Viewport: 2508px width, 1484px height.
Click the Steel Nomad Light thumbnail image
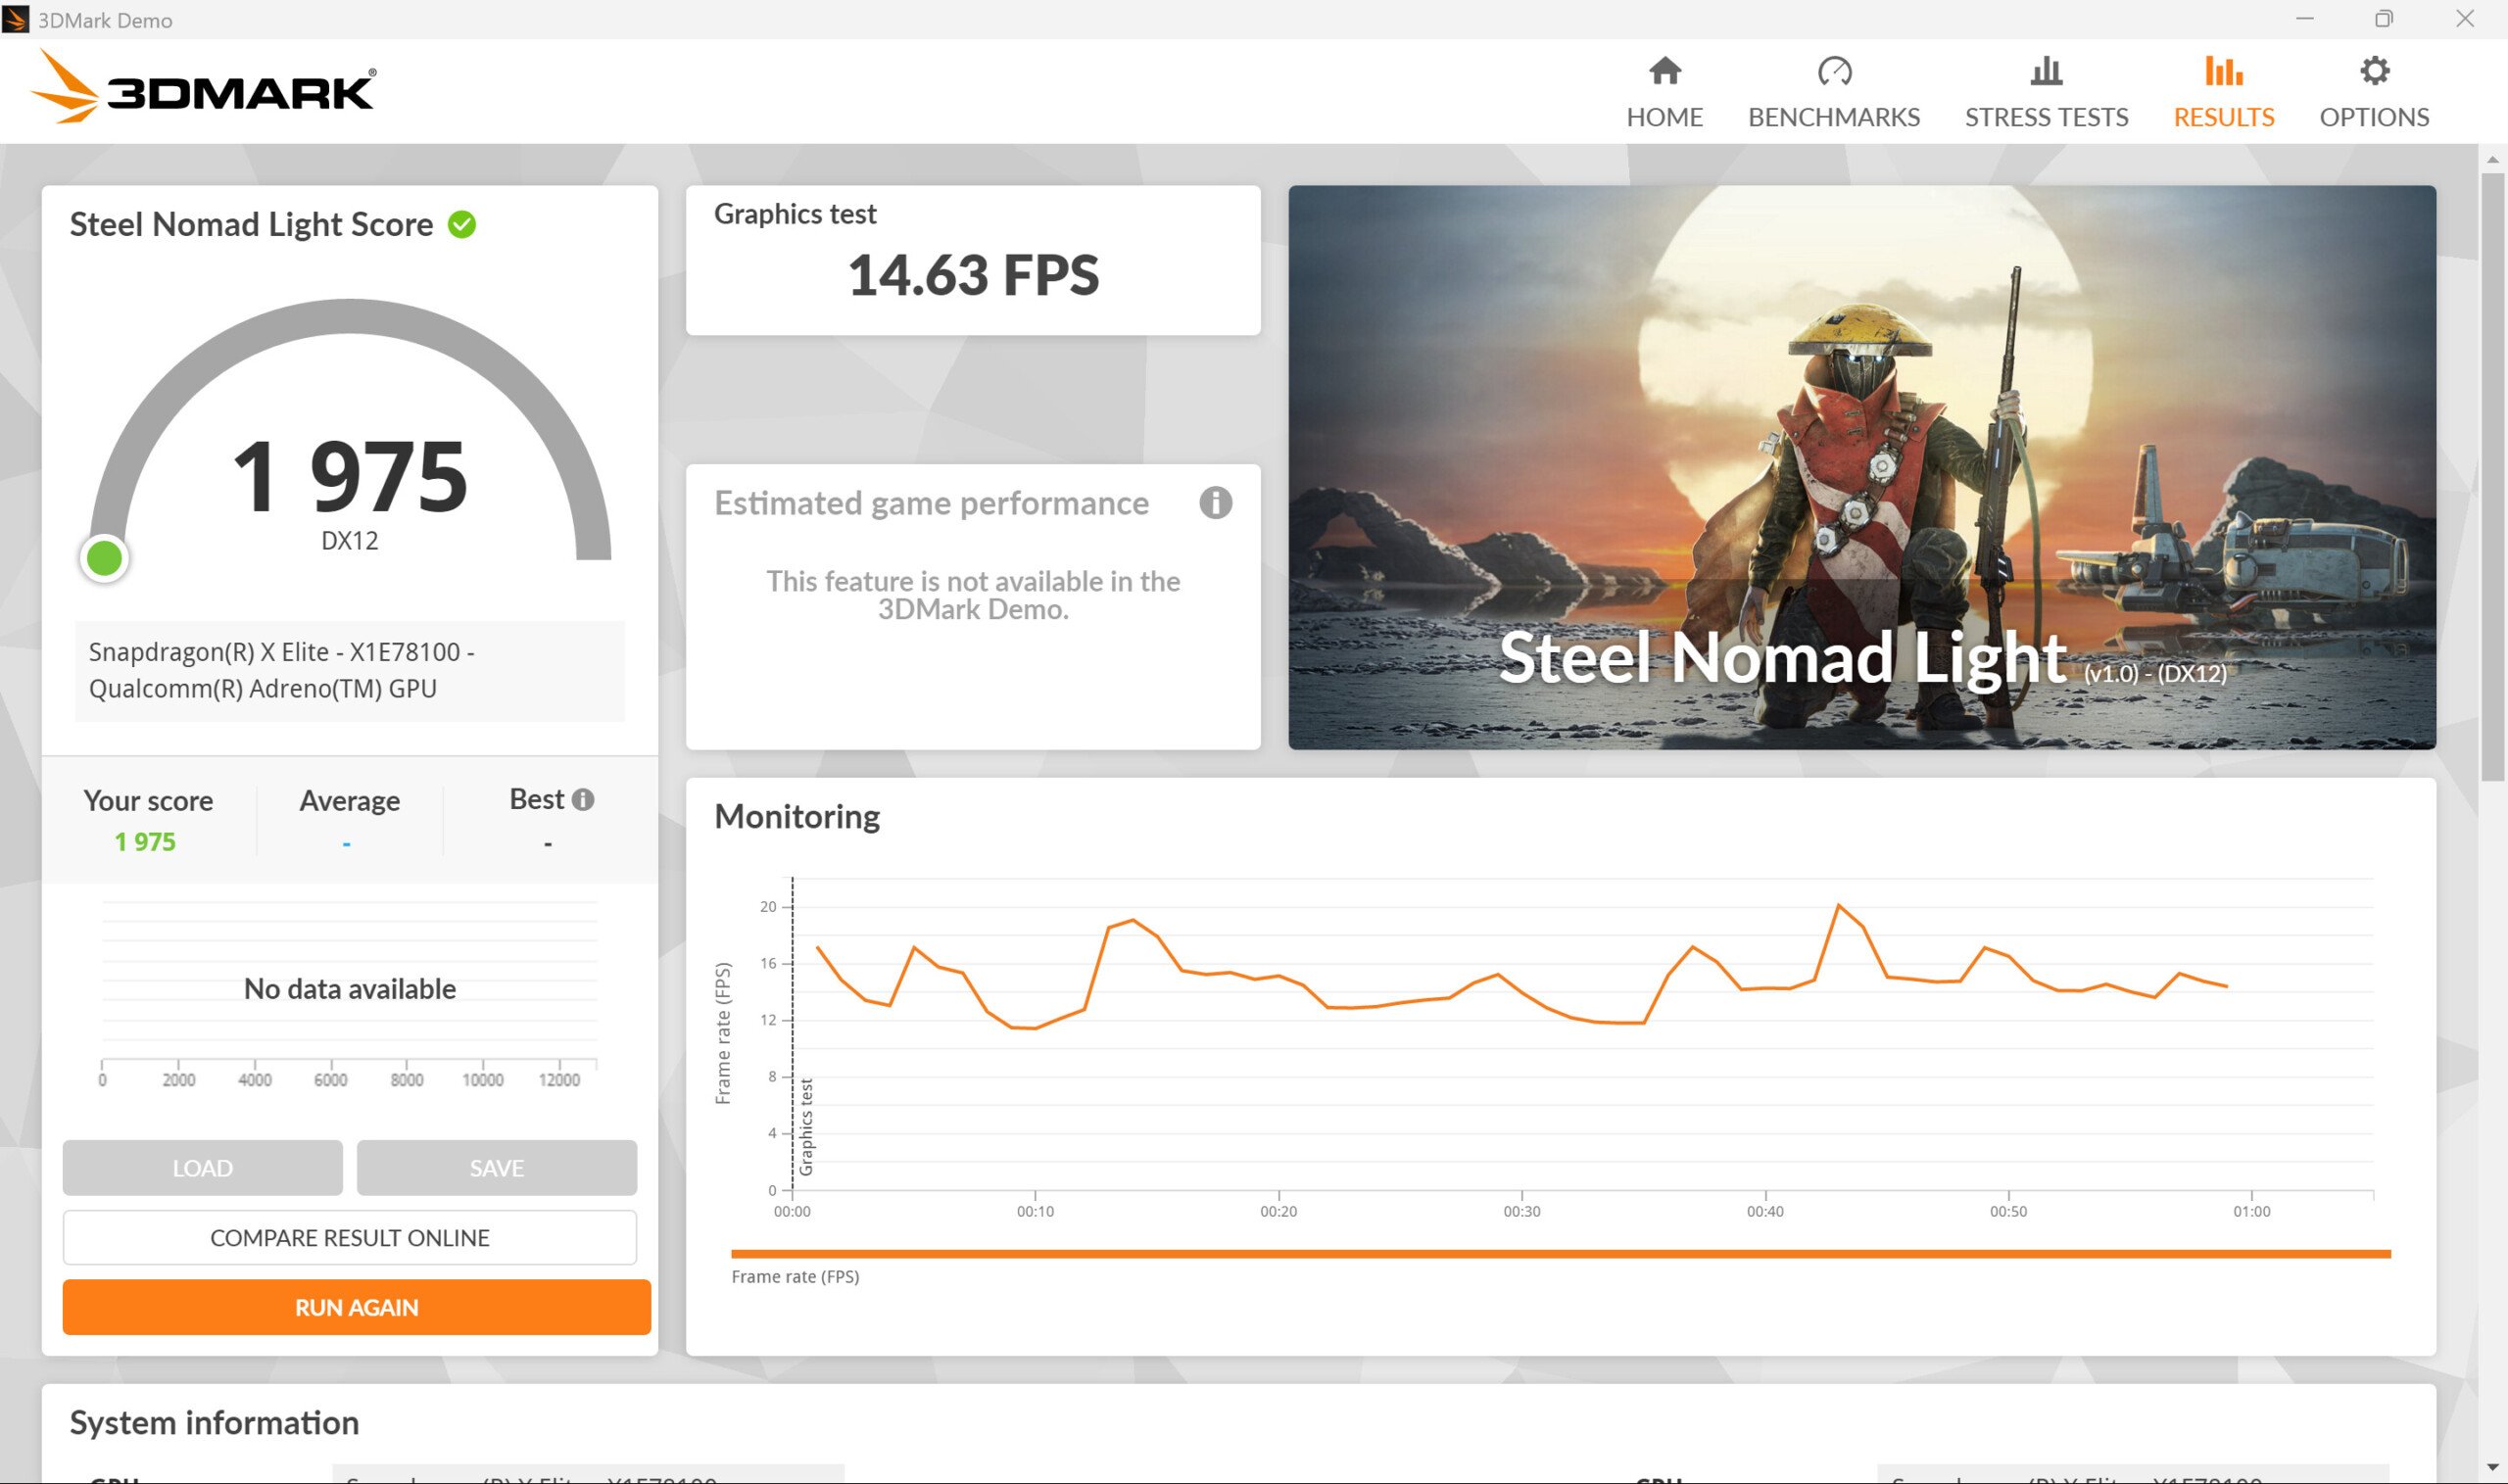click(1861, 467)
